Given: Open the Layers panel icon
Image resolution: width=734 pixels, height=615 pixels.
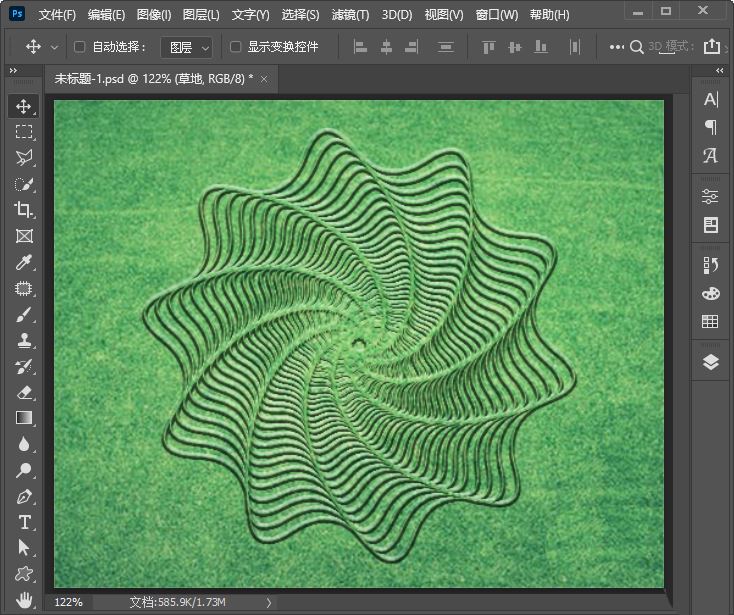Looking at the screenshot, I should click(x=711, y=362).
